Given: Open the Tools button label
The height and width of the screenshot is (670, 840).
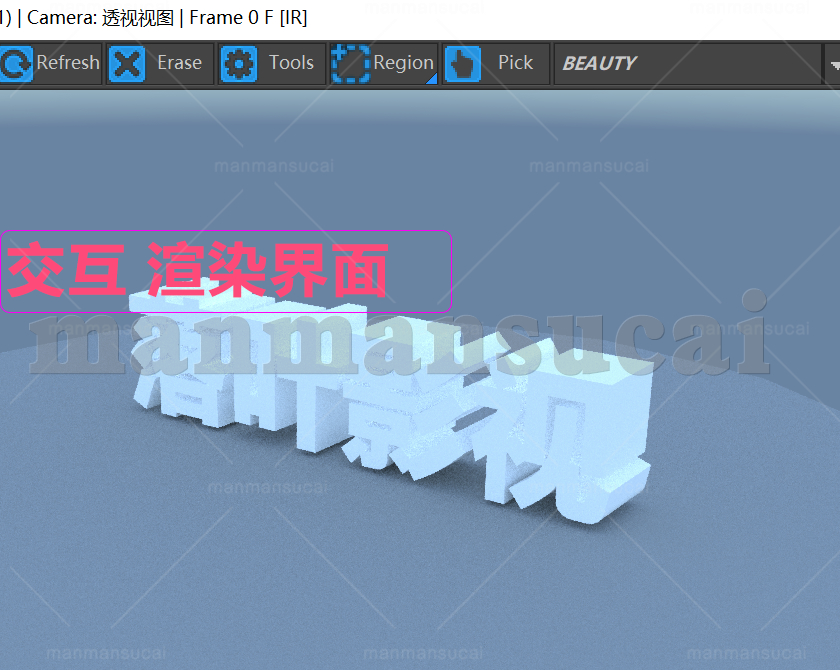Looking at the screenshot, I should coord(291,63).
